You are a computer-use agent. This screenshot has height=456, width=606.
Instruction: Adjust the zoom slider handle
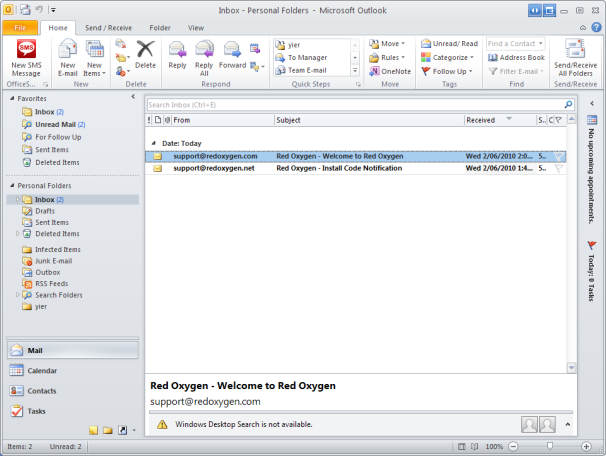[x=549, y=446]
